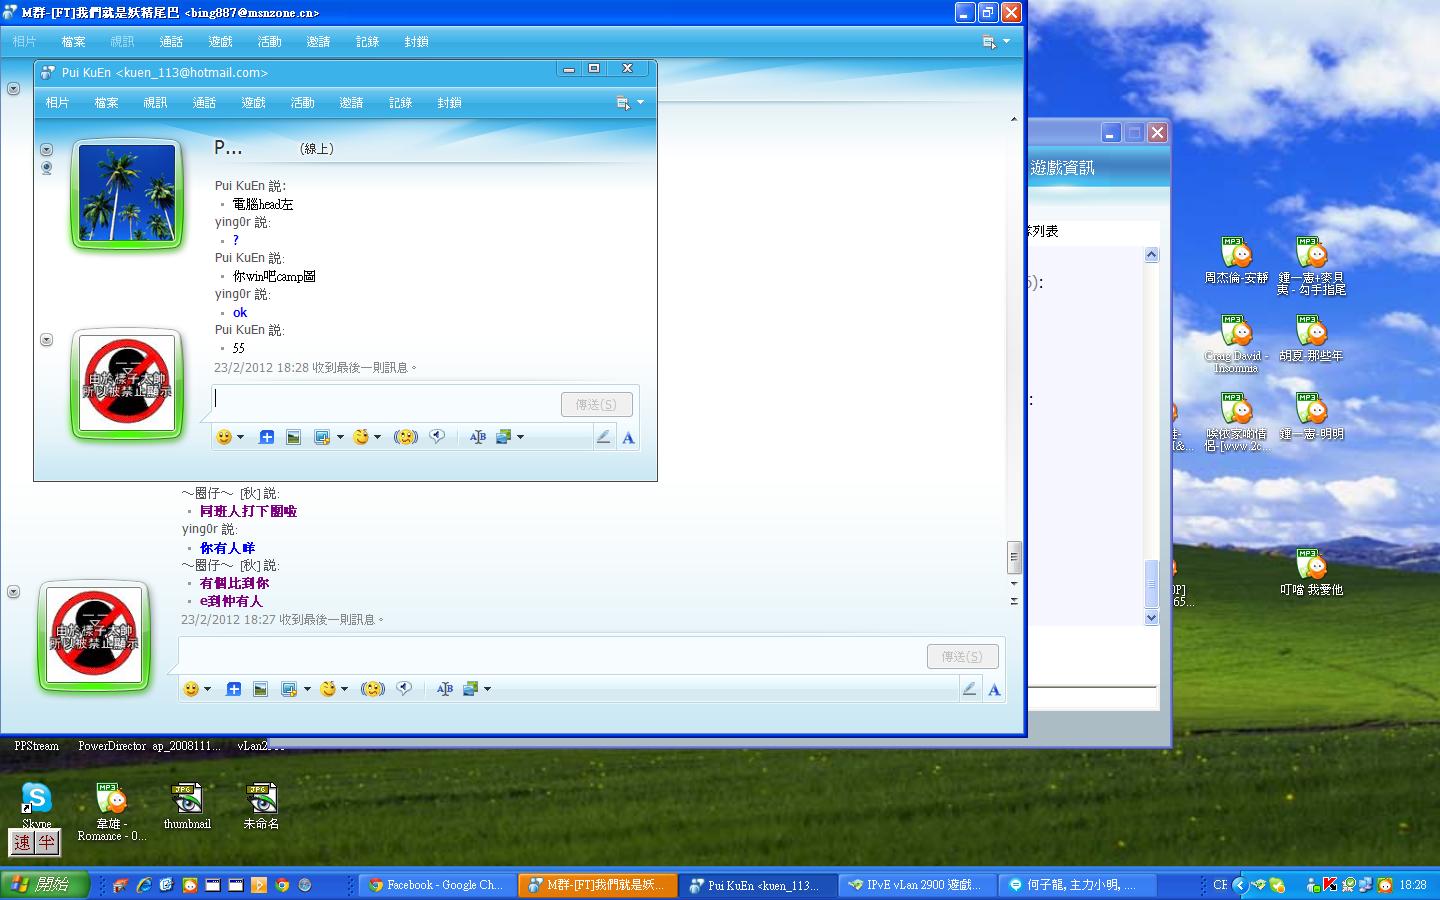Expand background picker dropdown in Pui KuEn chat

point(520,437)
